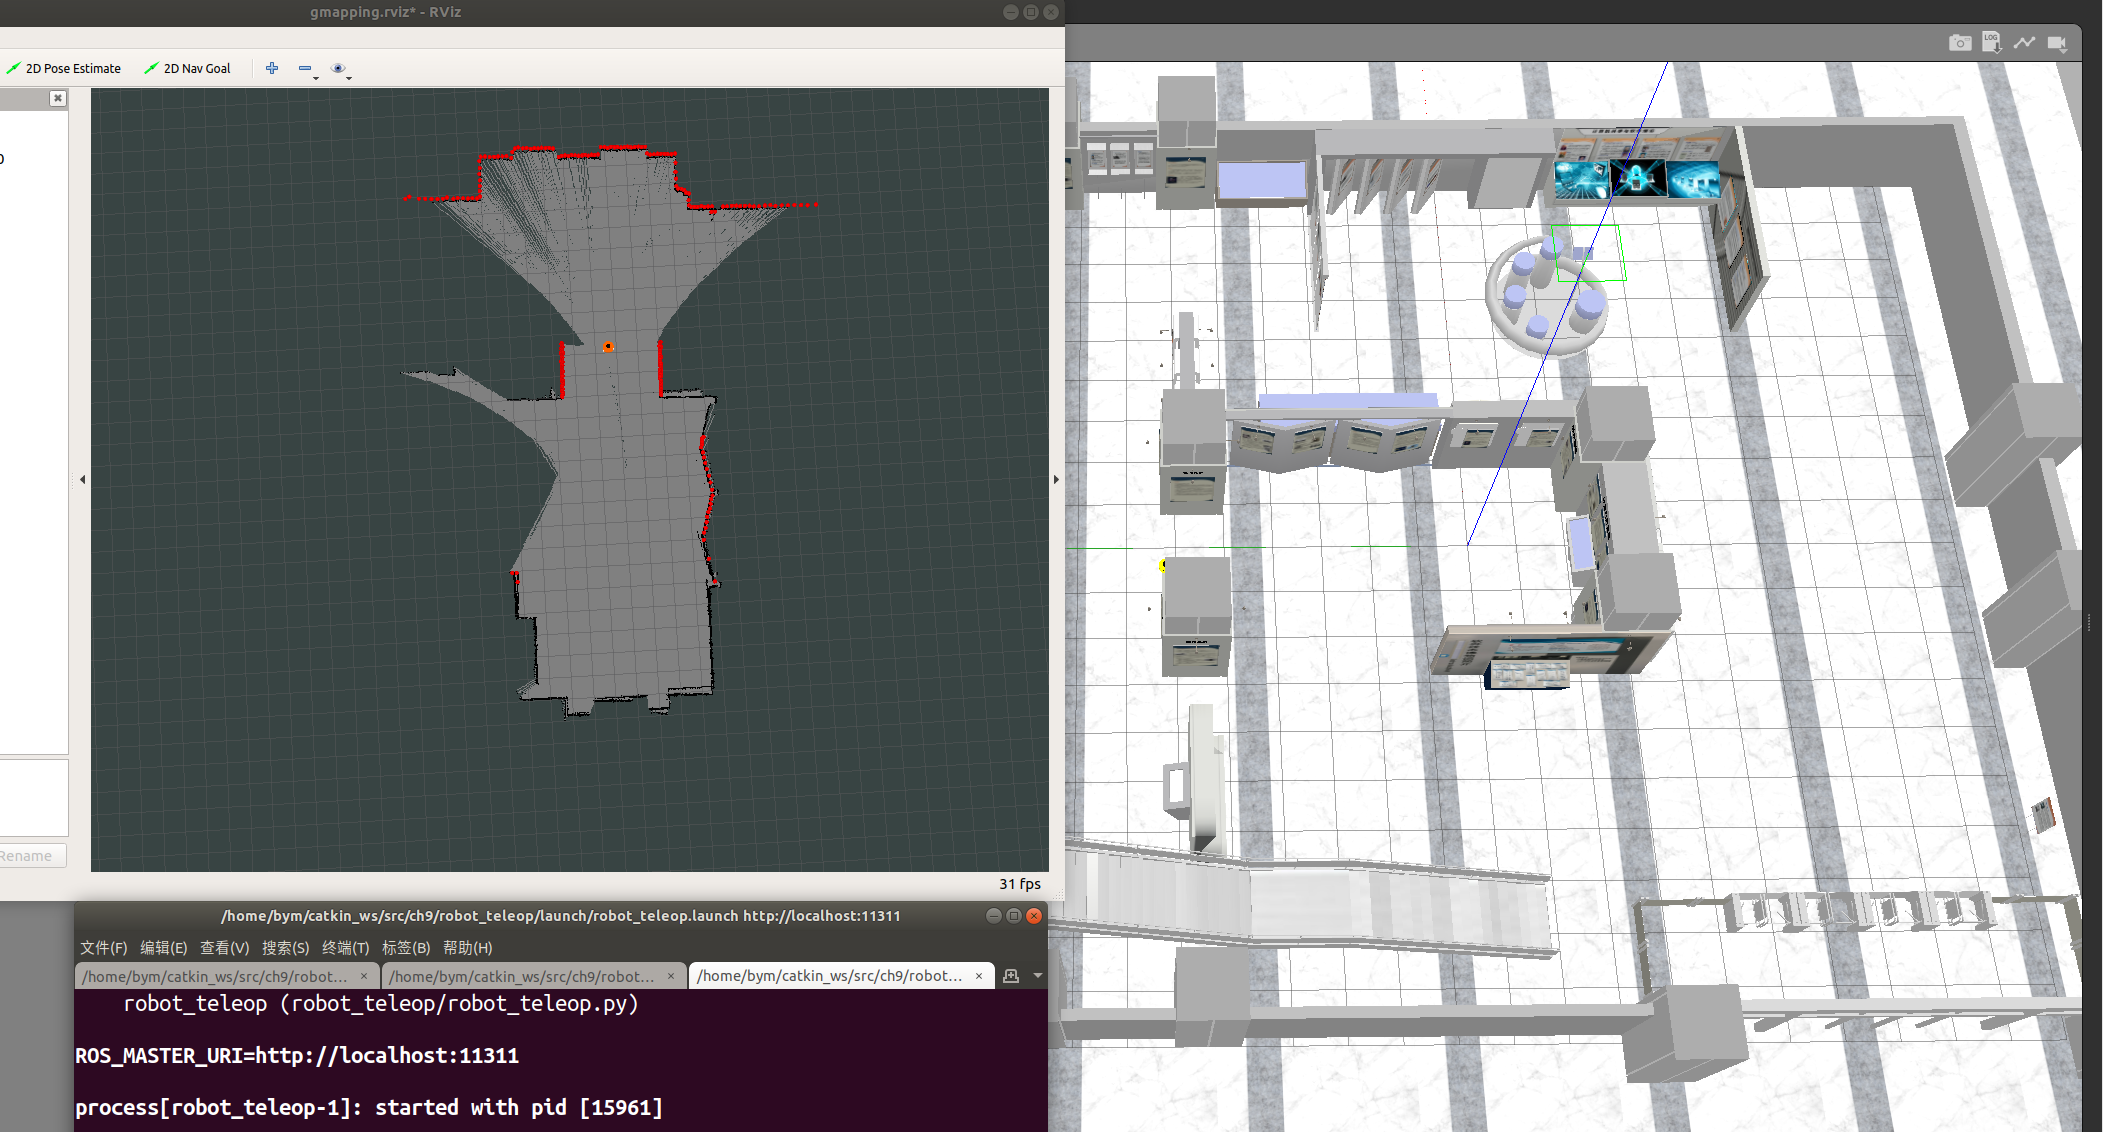Click the Rename button
This screenshot has height=1132, width=2103.
(x=28, y=856)
